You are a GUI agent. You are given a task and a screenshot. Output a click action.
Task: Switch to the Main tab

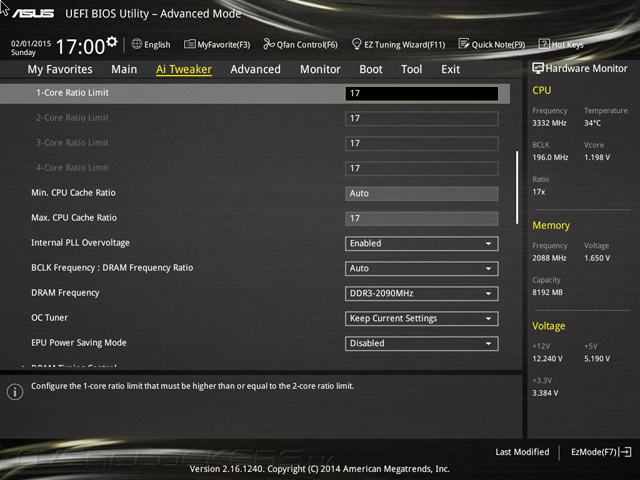pos(124,69)
